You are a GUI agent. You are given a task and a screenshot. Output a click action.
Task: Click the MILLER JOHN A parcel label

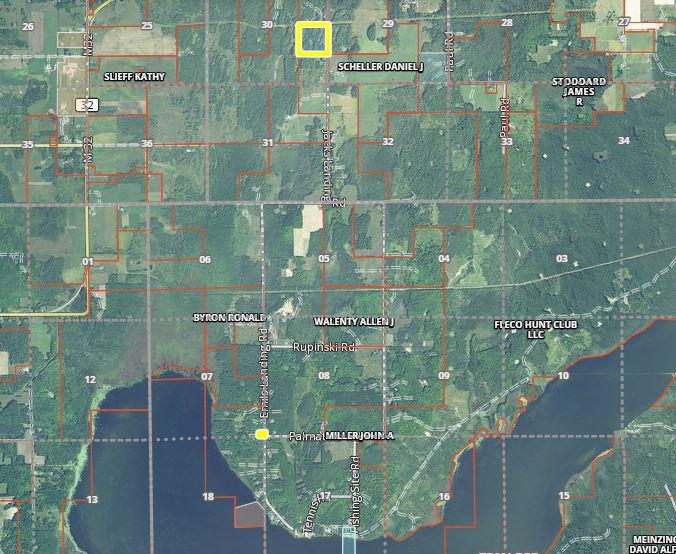click(x=360, y=437)
